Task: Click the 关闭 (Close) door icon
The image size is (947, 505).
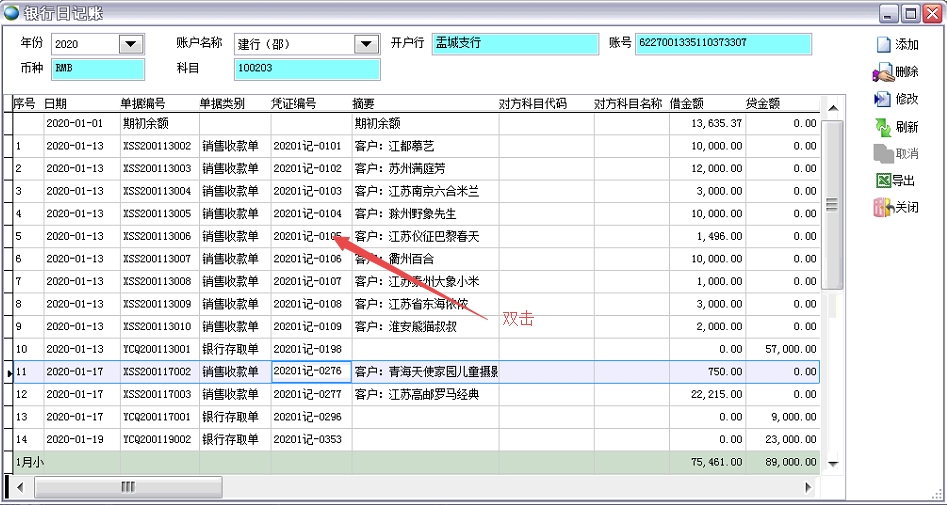Action: pos(883,208)
